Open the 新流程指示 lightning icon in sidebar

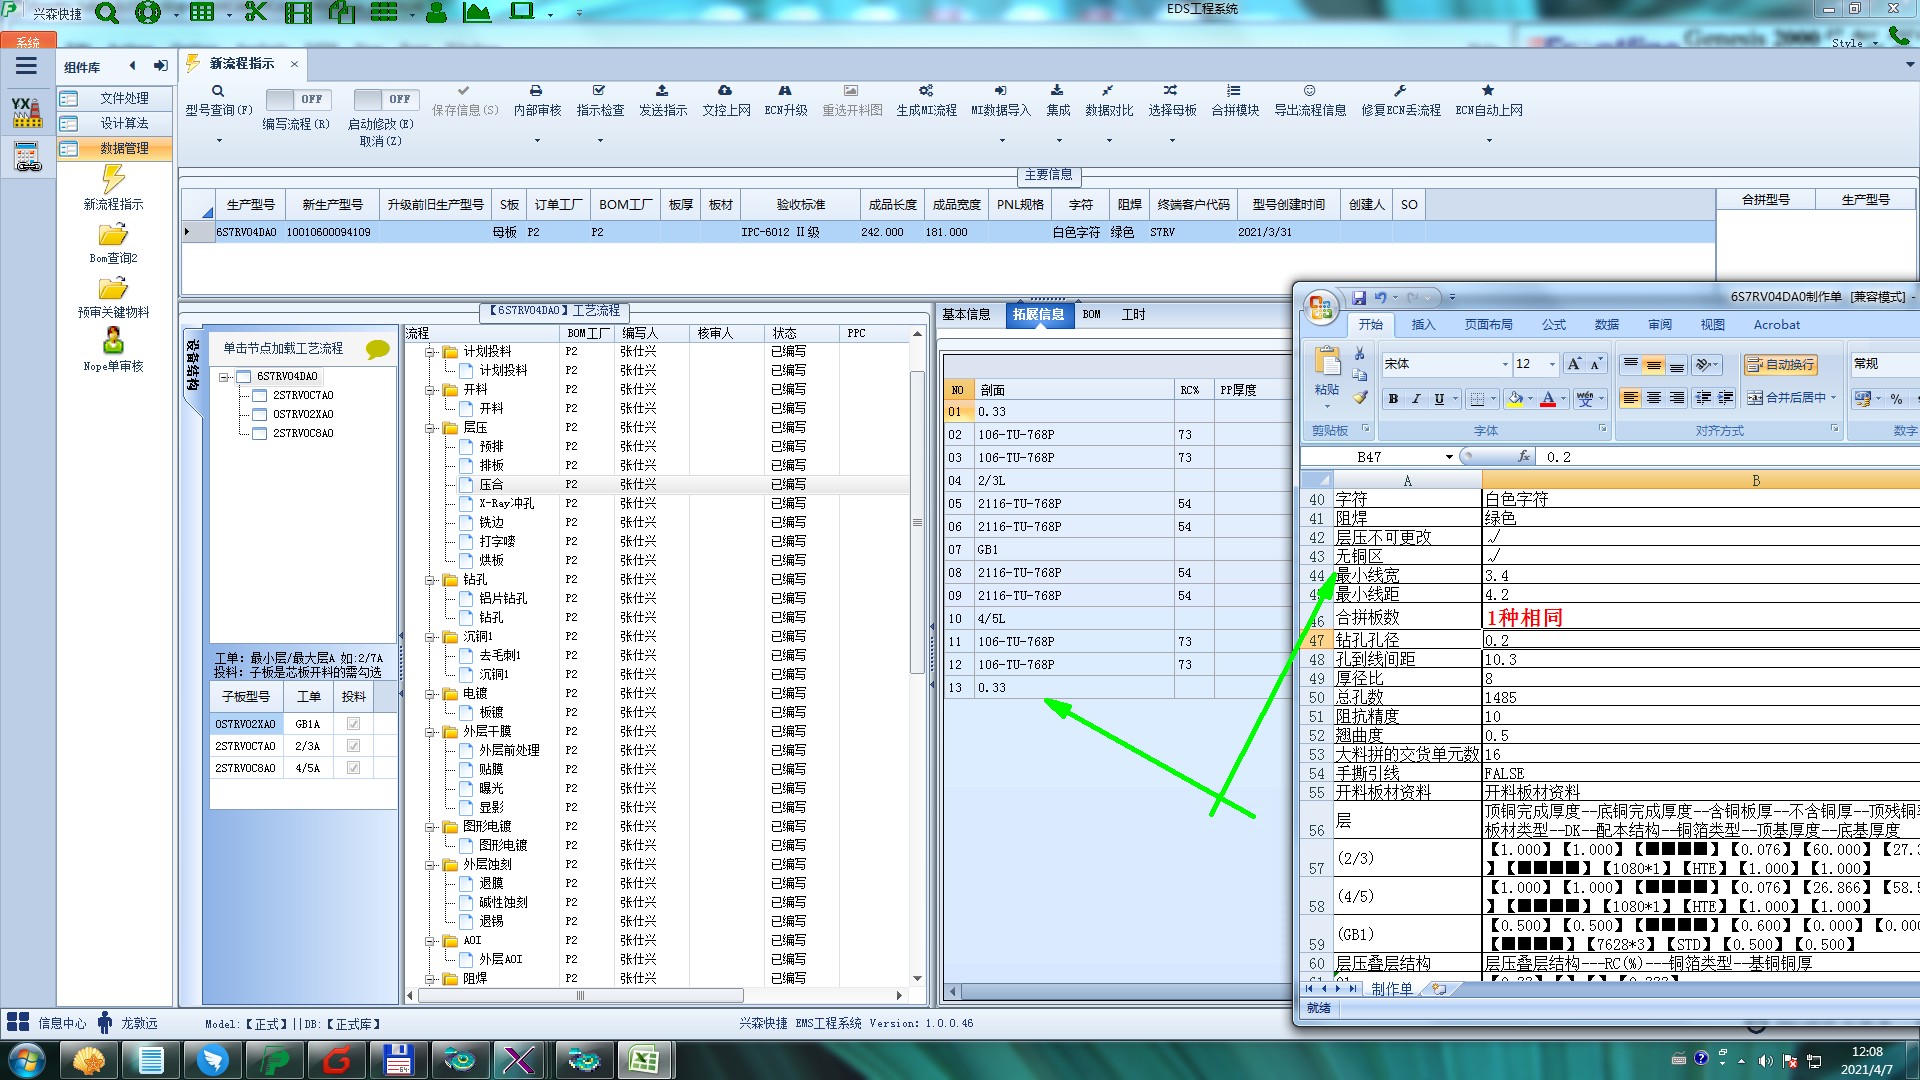coord(113,180)
